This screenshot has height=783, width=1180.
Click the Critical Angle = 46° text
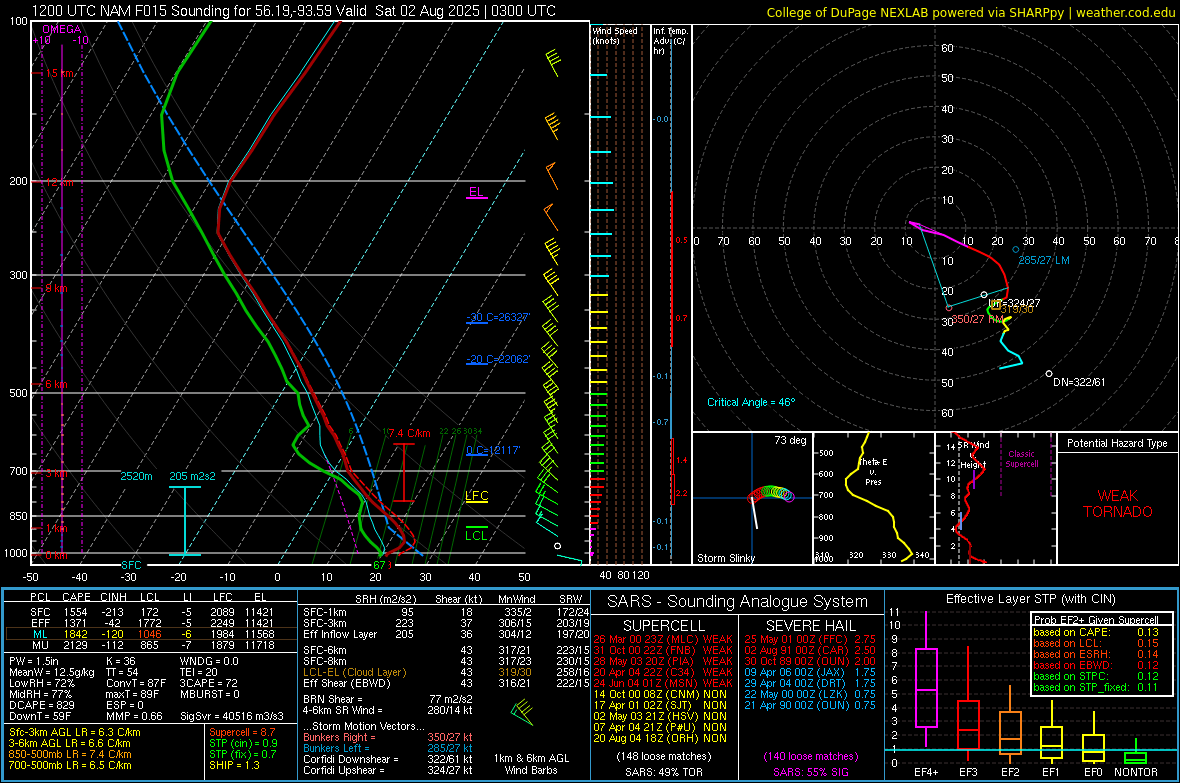coord(750,402)
